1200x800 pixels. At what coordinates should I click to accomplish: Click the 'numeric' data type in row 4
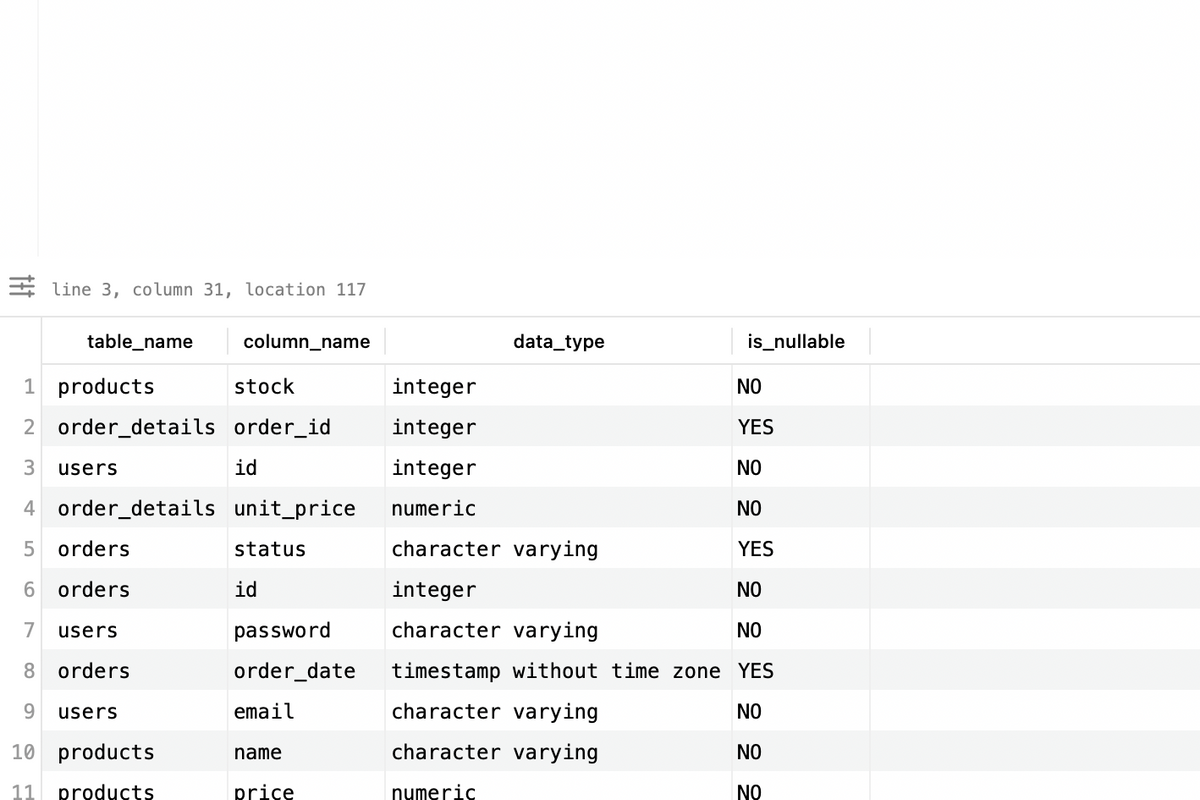[x=434, y=508]
